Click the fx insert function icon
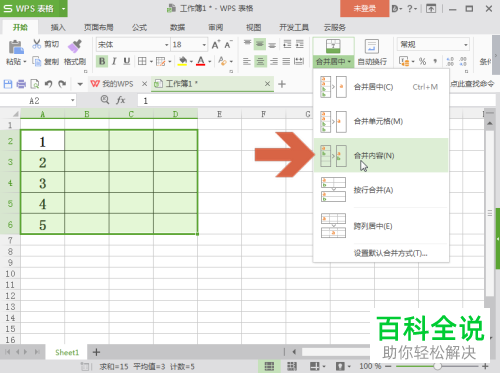The width and height of the screenshot is (500, 373). pyautogui.click(x=121, y=100)
